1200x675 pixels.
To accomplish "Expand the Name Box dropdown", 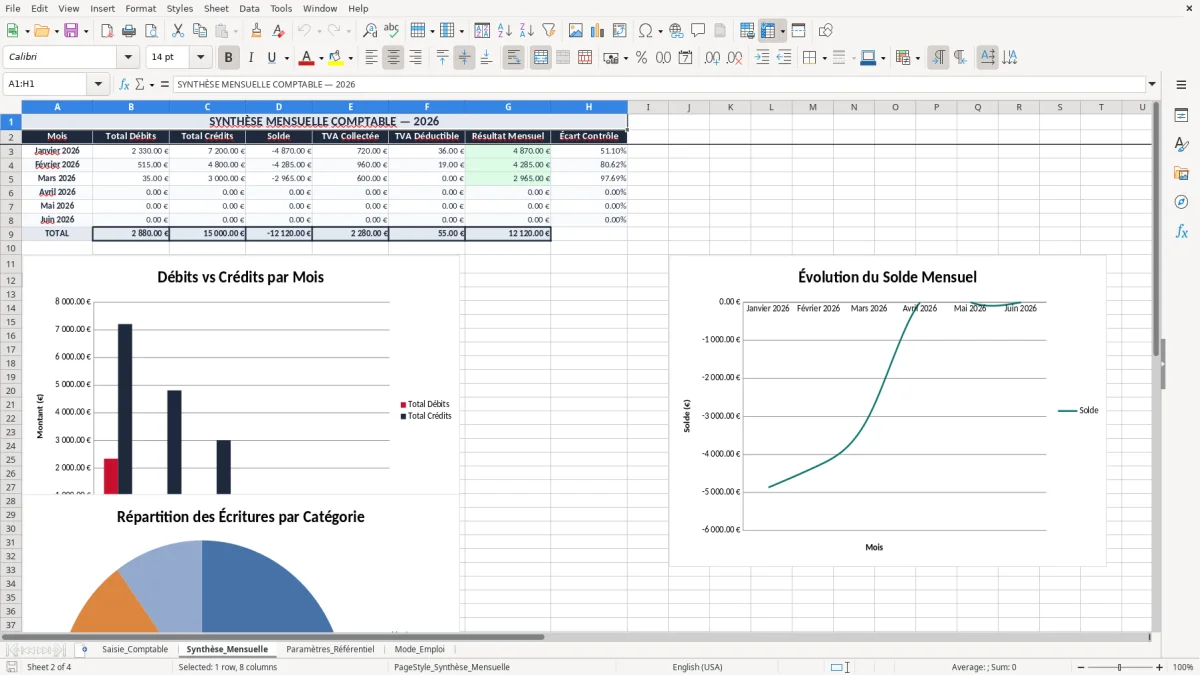I will pyautogui.click(x=98, y=85).
